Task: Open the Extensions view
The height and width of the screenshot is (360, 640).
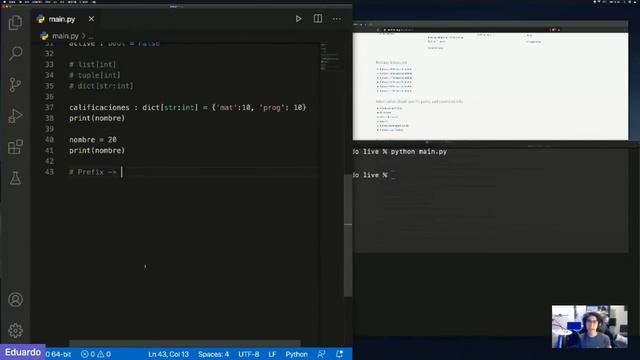Action: click(15, 147)
